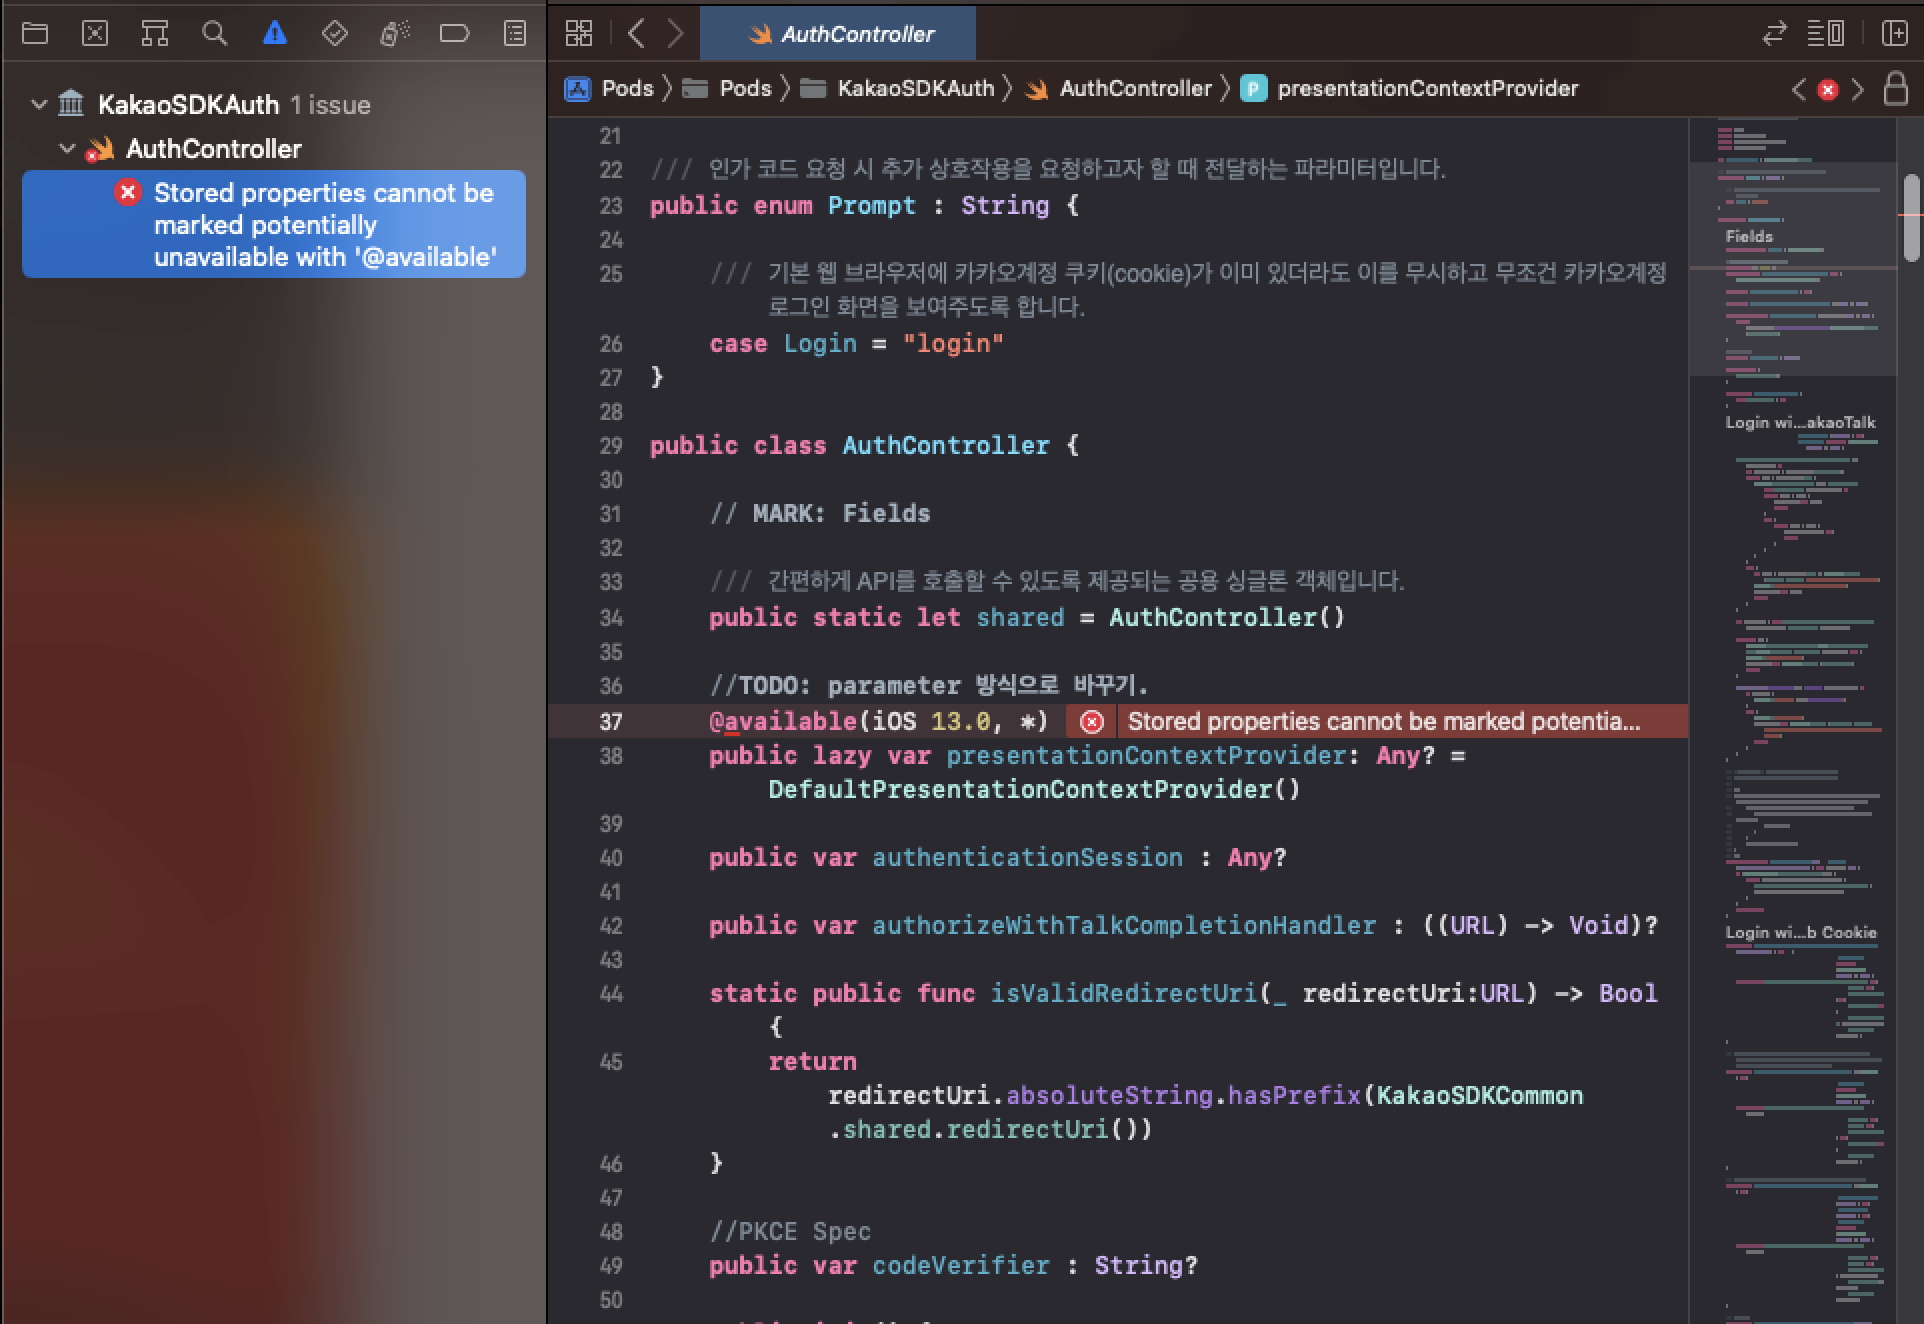Open the Project navigator folder icon
Image resolution: width=1924 pixels, height=1324 pixels.
[35, 34]
